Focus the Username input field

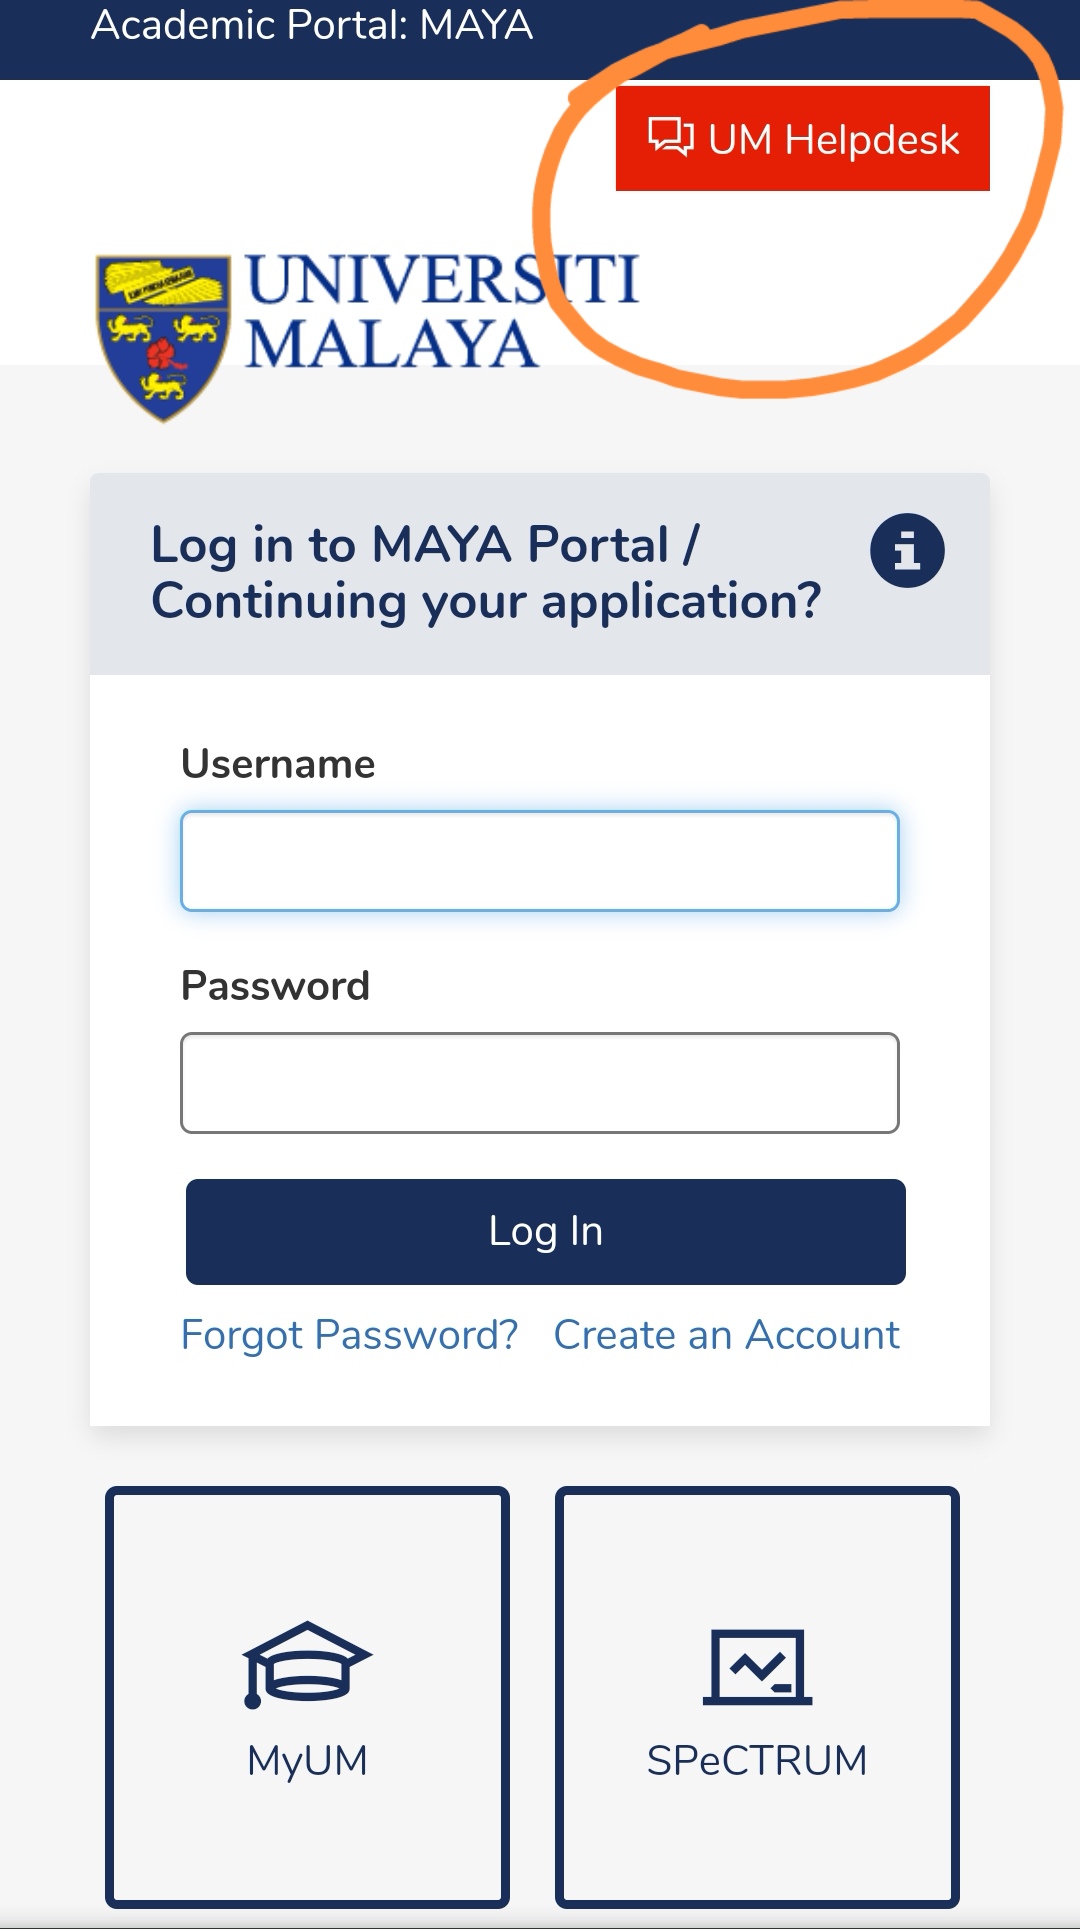pyautogui.click(x=540, y=861)
